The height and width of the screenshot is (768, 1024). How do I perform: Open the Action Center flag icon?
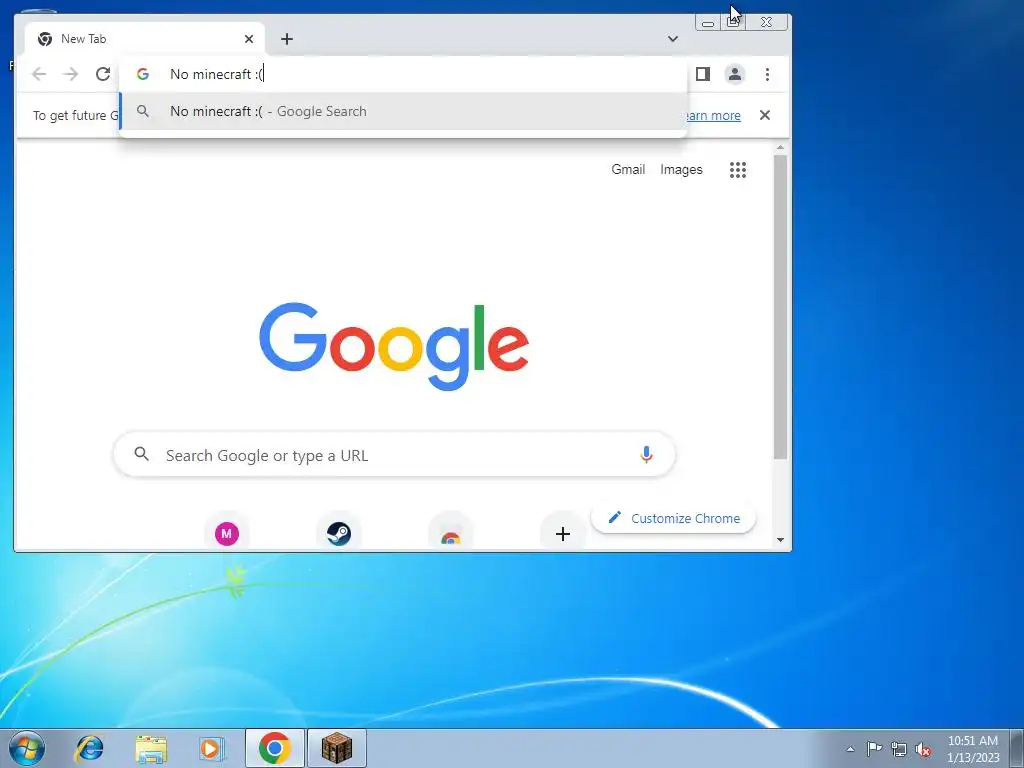874,749
